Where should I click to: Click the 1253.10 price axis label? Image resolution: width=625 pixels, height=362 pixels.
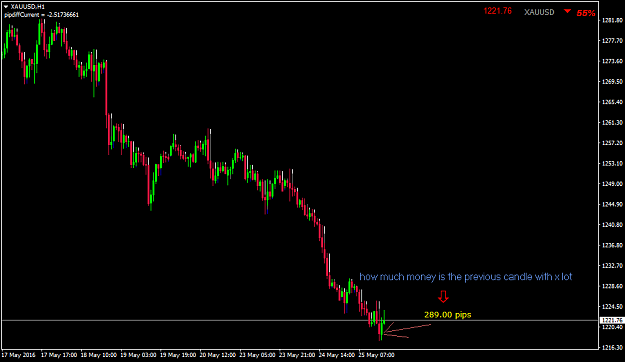tap(613, 163)
